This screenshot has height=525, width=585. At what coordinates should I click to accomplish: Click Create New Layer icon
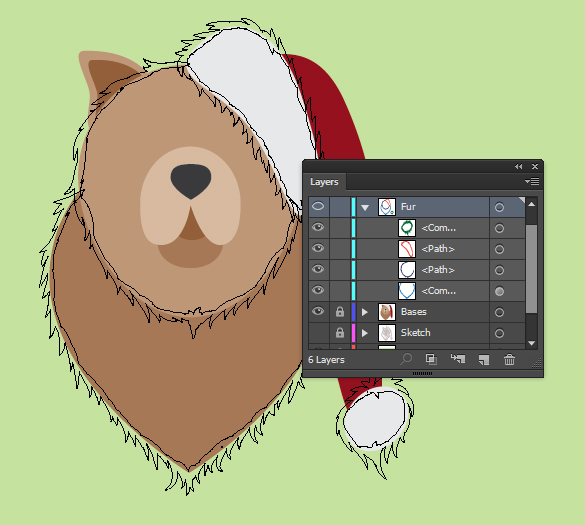click(x=484, y=360)
